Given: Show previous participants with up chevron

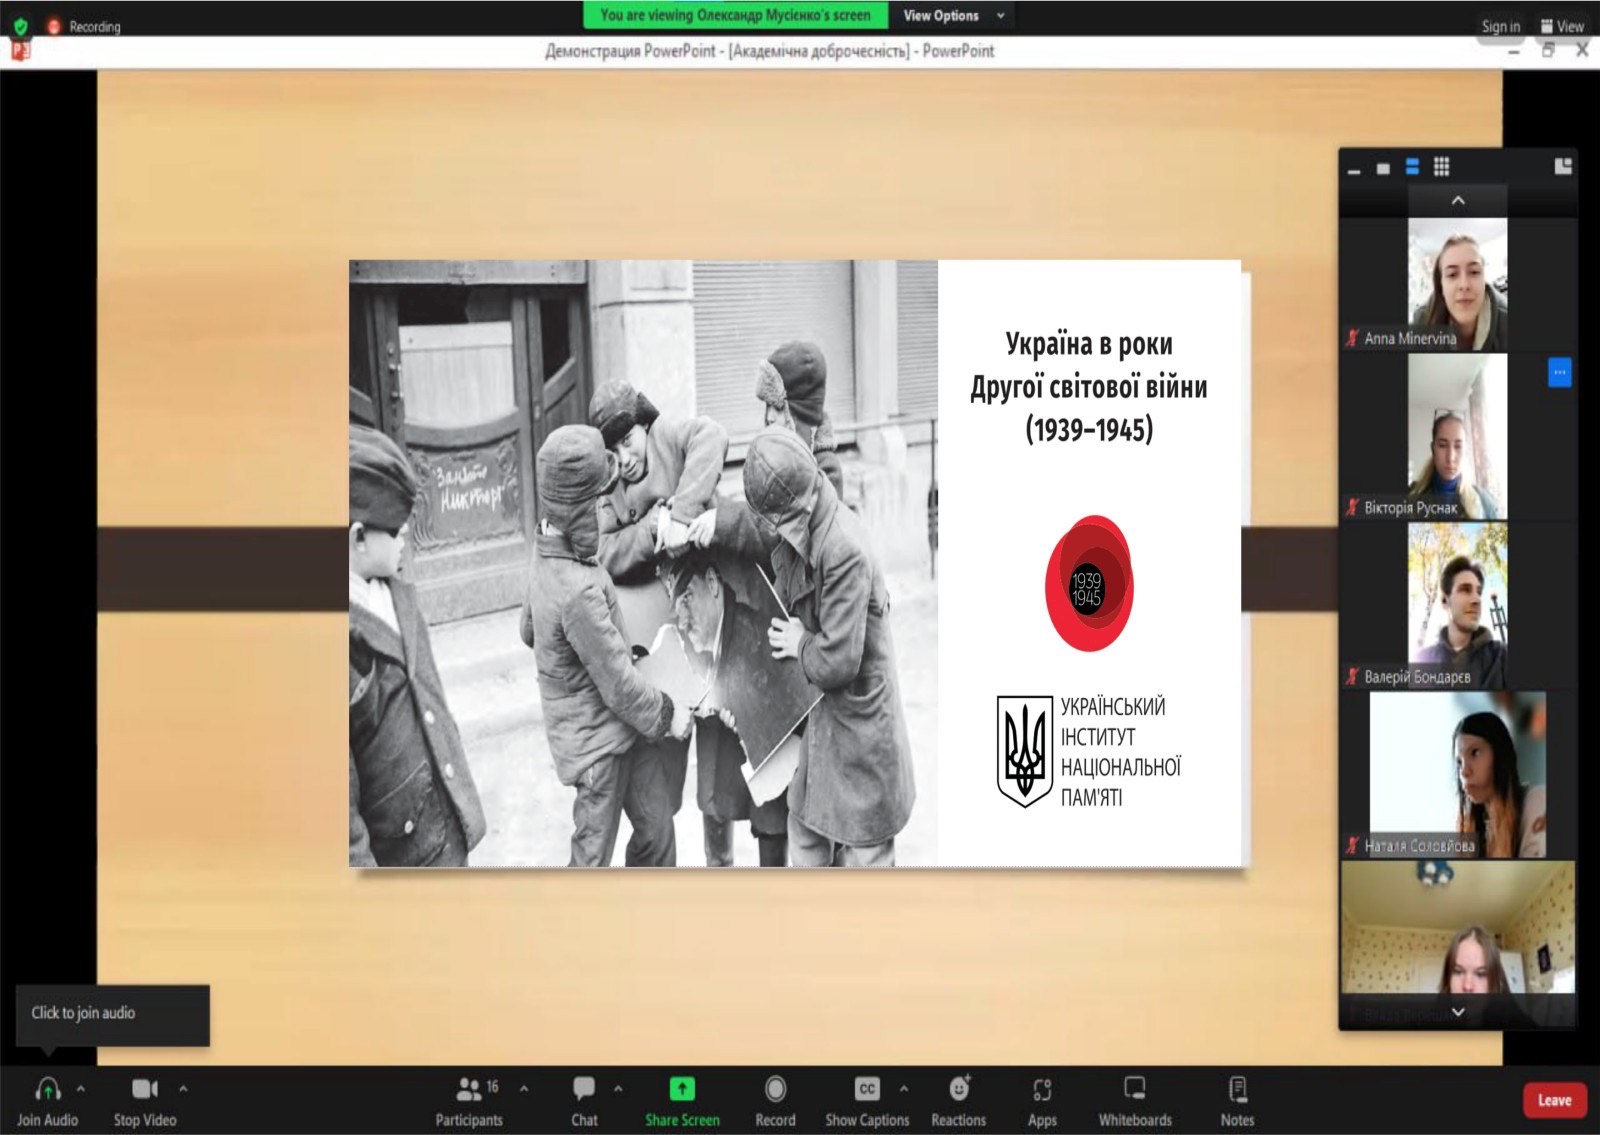Looking at the screenshot, I should (x=1458, y=200).
